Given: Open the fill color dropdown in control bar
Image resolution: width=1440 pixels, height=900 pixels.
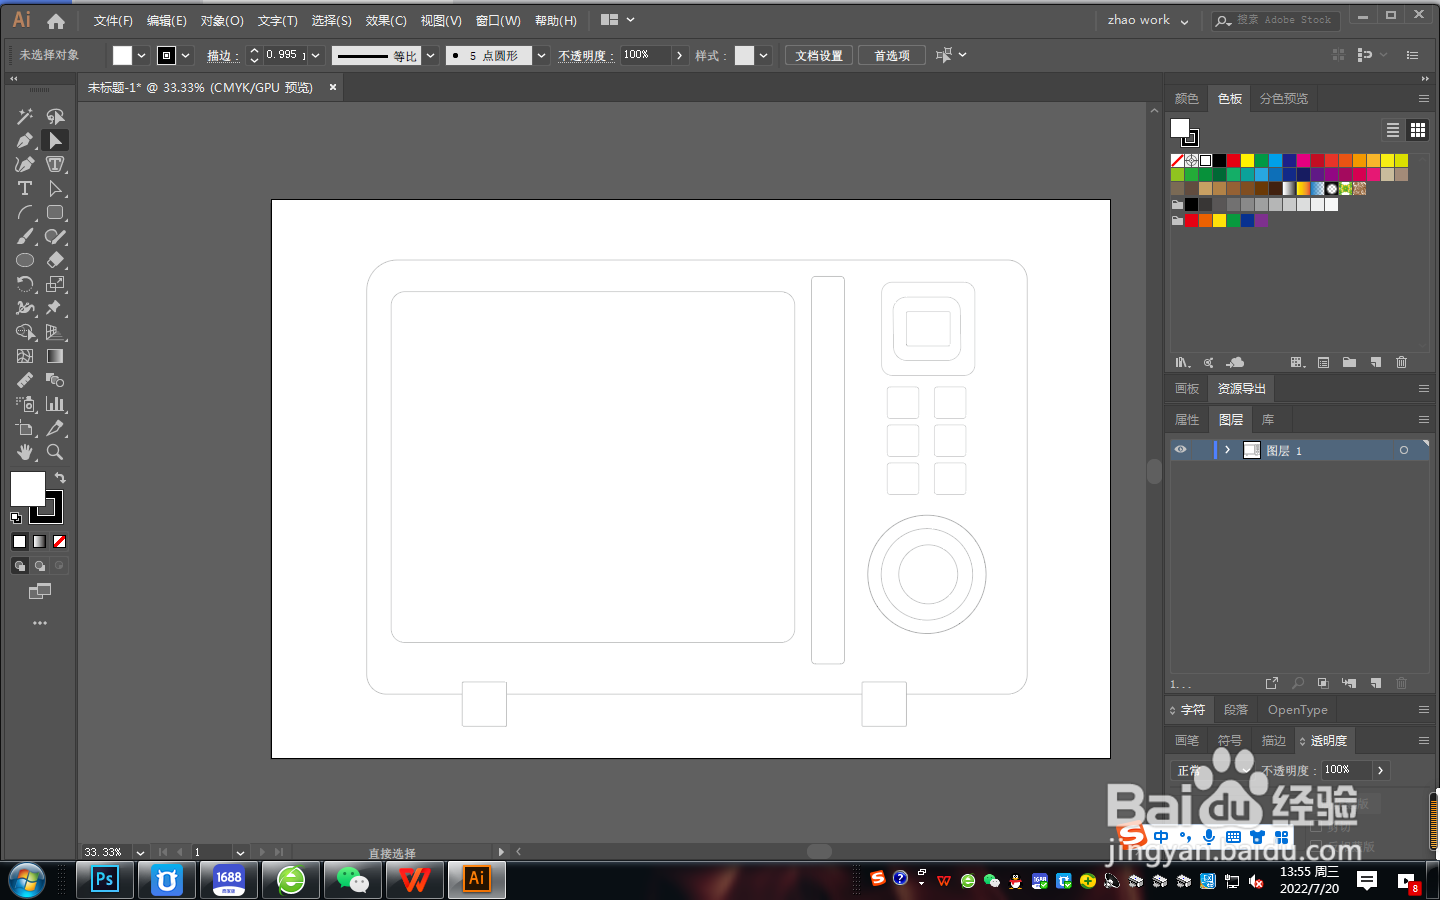Looking at the screenshot, I should tap(141, 56).
